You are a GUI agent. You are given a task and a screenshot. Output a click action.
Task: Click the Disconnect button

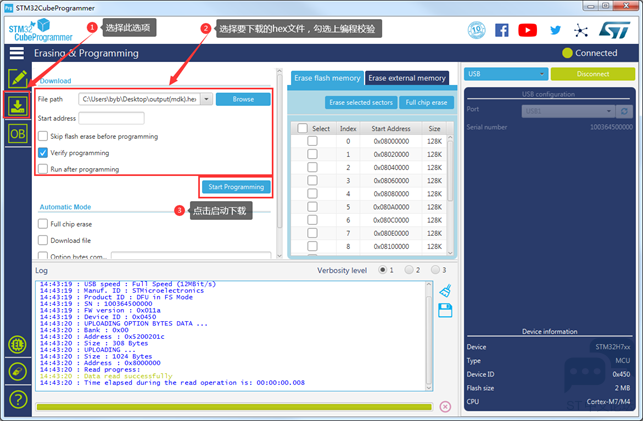click(593, 74)
